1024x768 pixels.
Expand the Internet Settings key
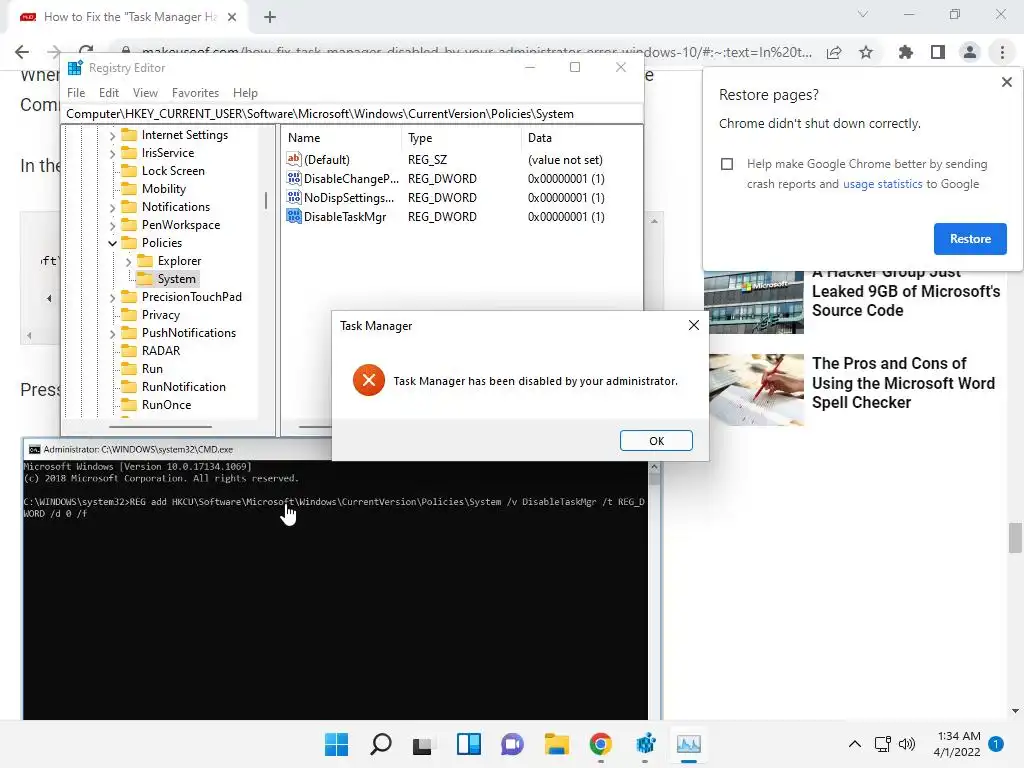[112, 136]
